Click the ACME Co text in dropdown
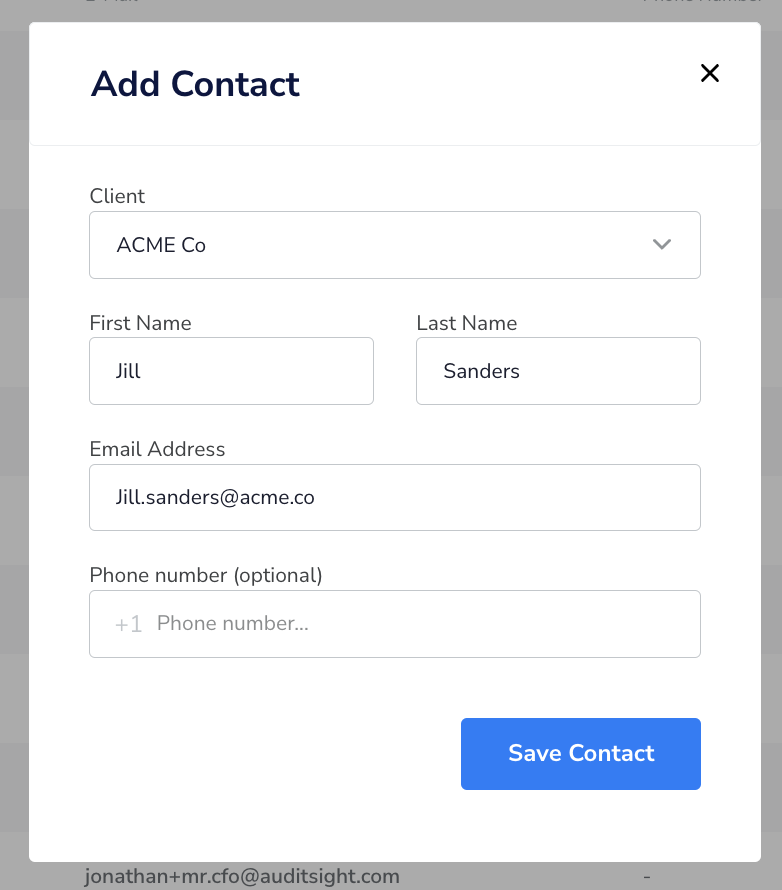Screen dimensions: 782x890 (161, 245)
